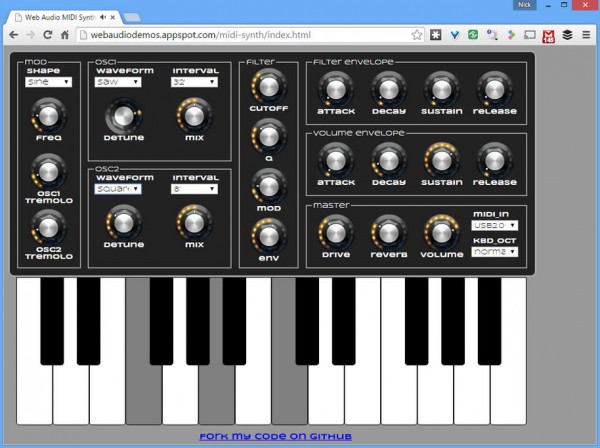Play the last black key on the right

[489, 321]
